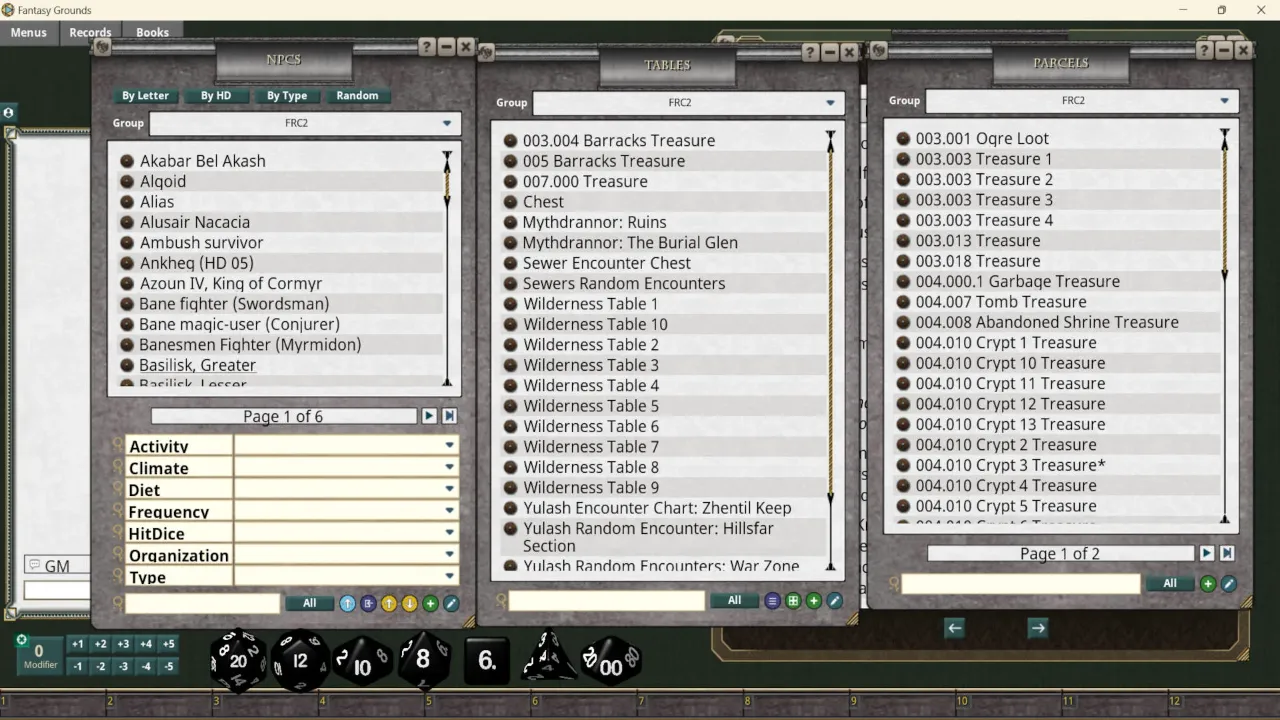Roll the d10 die
Screen dimensions: 1280x720
click(362, 661)
